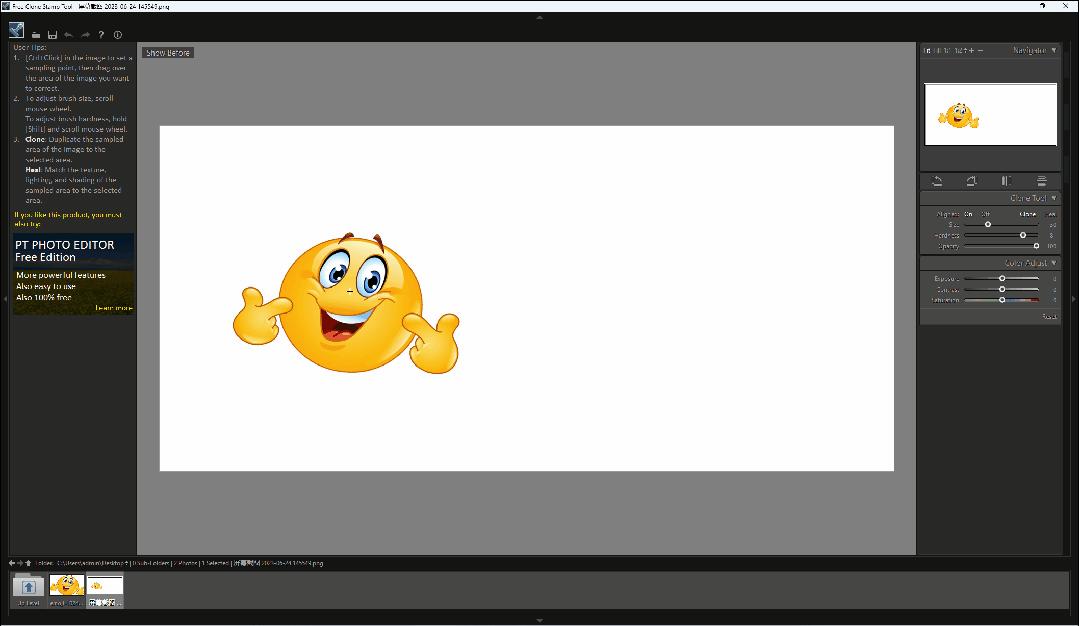Viewport: 1079px width, 626px height.
Task: Go up one folder with the up arrow
Action: point(28,563)
